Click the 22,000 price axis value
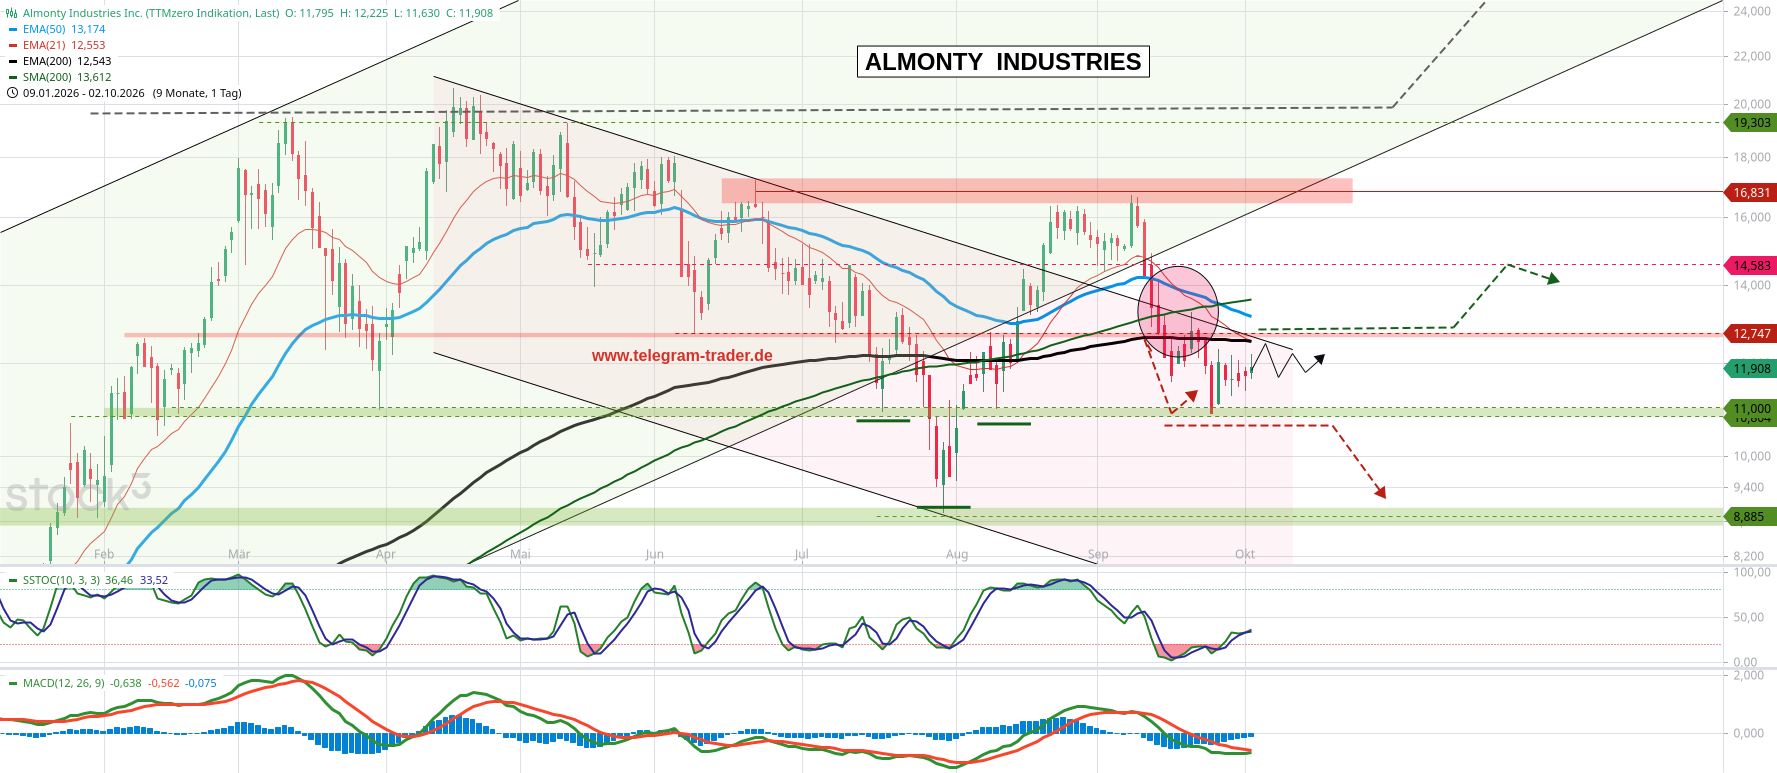Image resolution: width=1777 pixels, height=773 pixels. (1752, 56)
